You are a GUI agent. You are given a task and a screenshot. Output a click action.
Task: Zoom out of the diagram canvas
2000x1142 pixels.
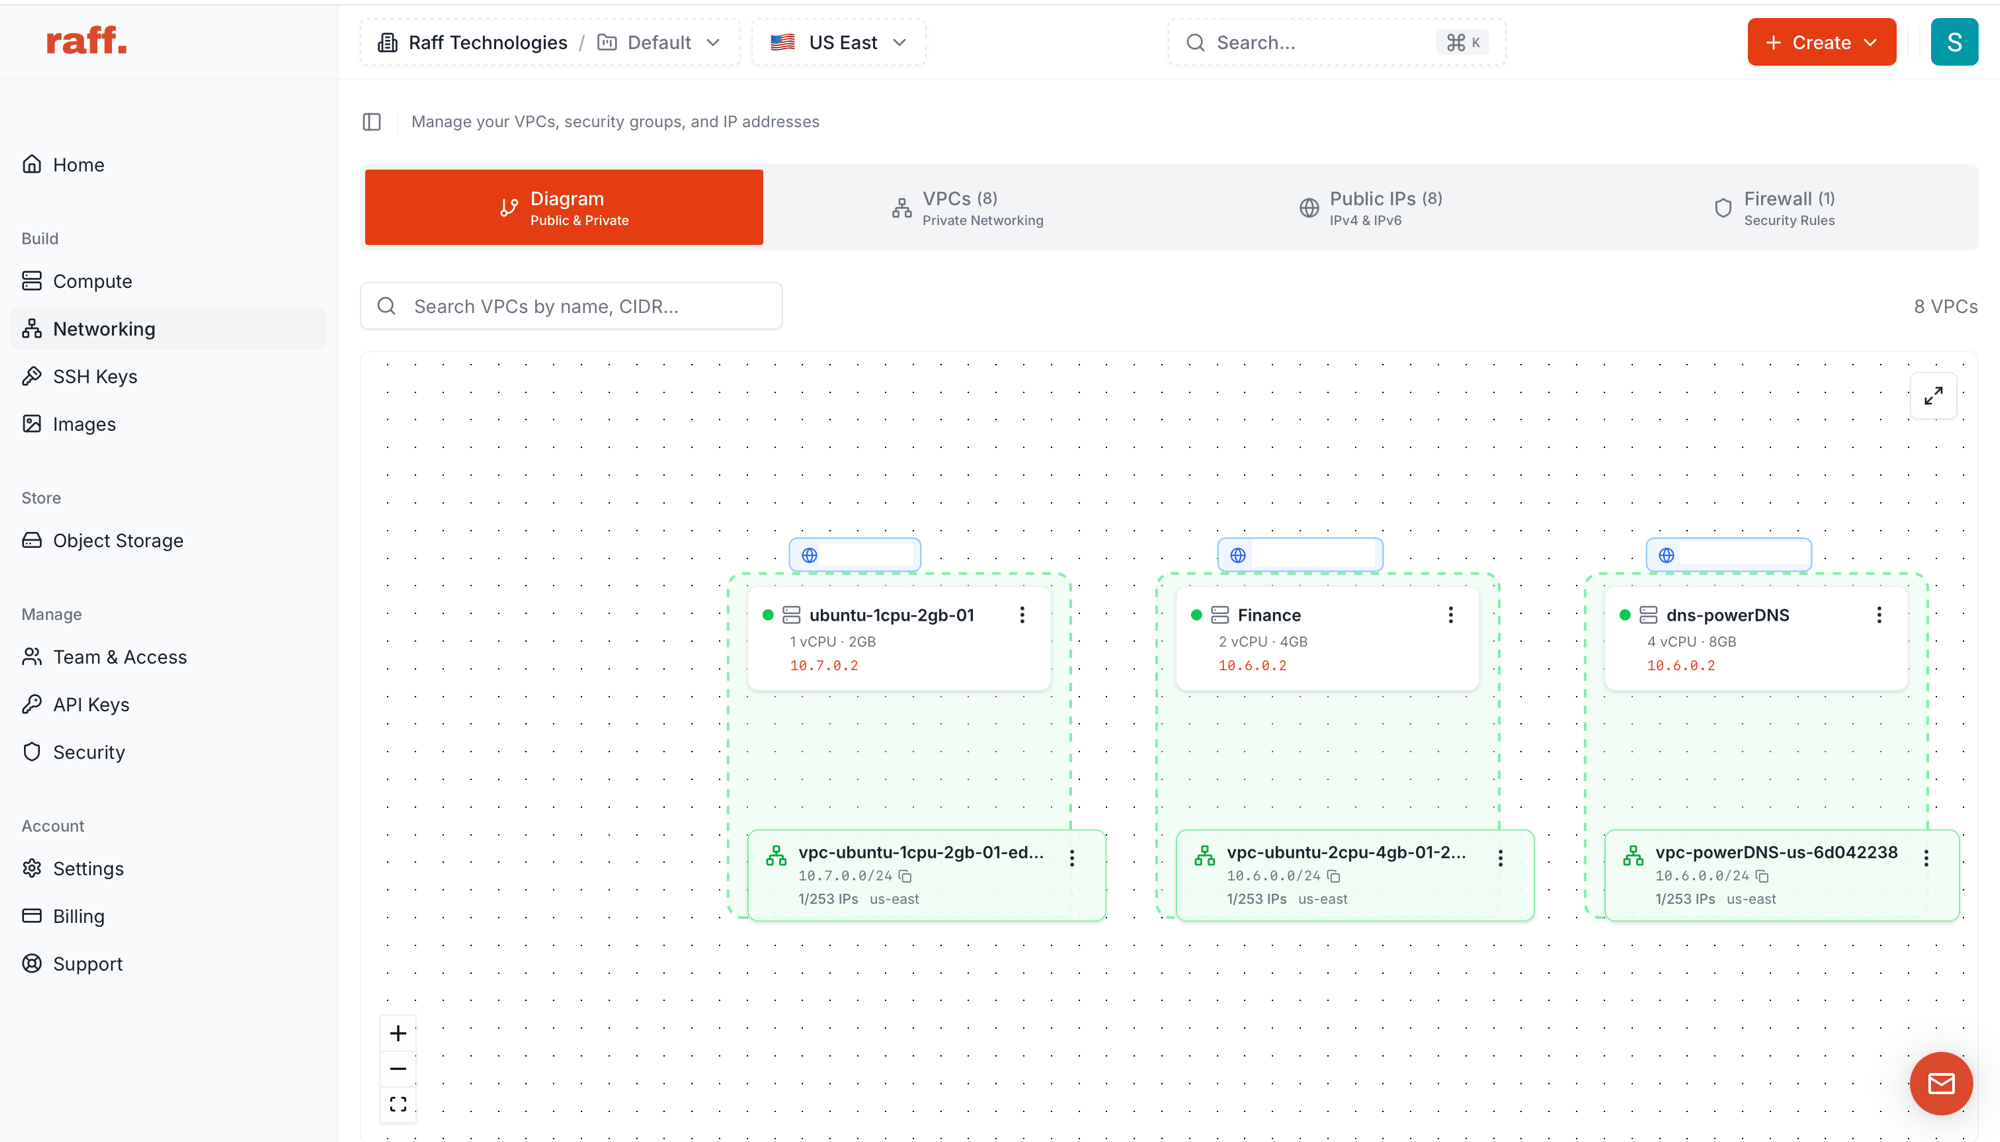(x=398, y=1069)
